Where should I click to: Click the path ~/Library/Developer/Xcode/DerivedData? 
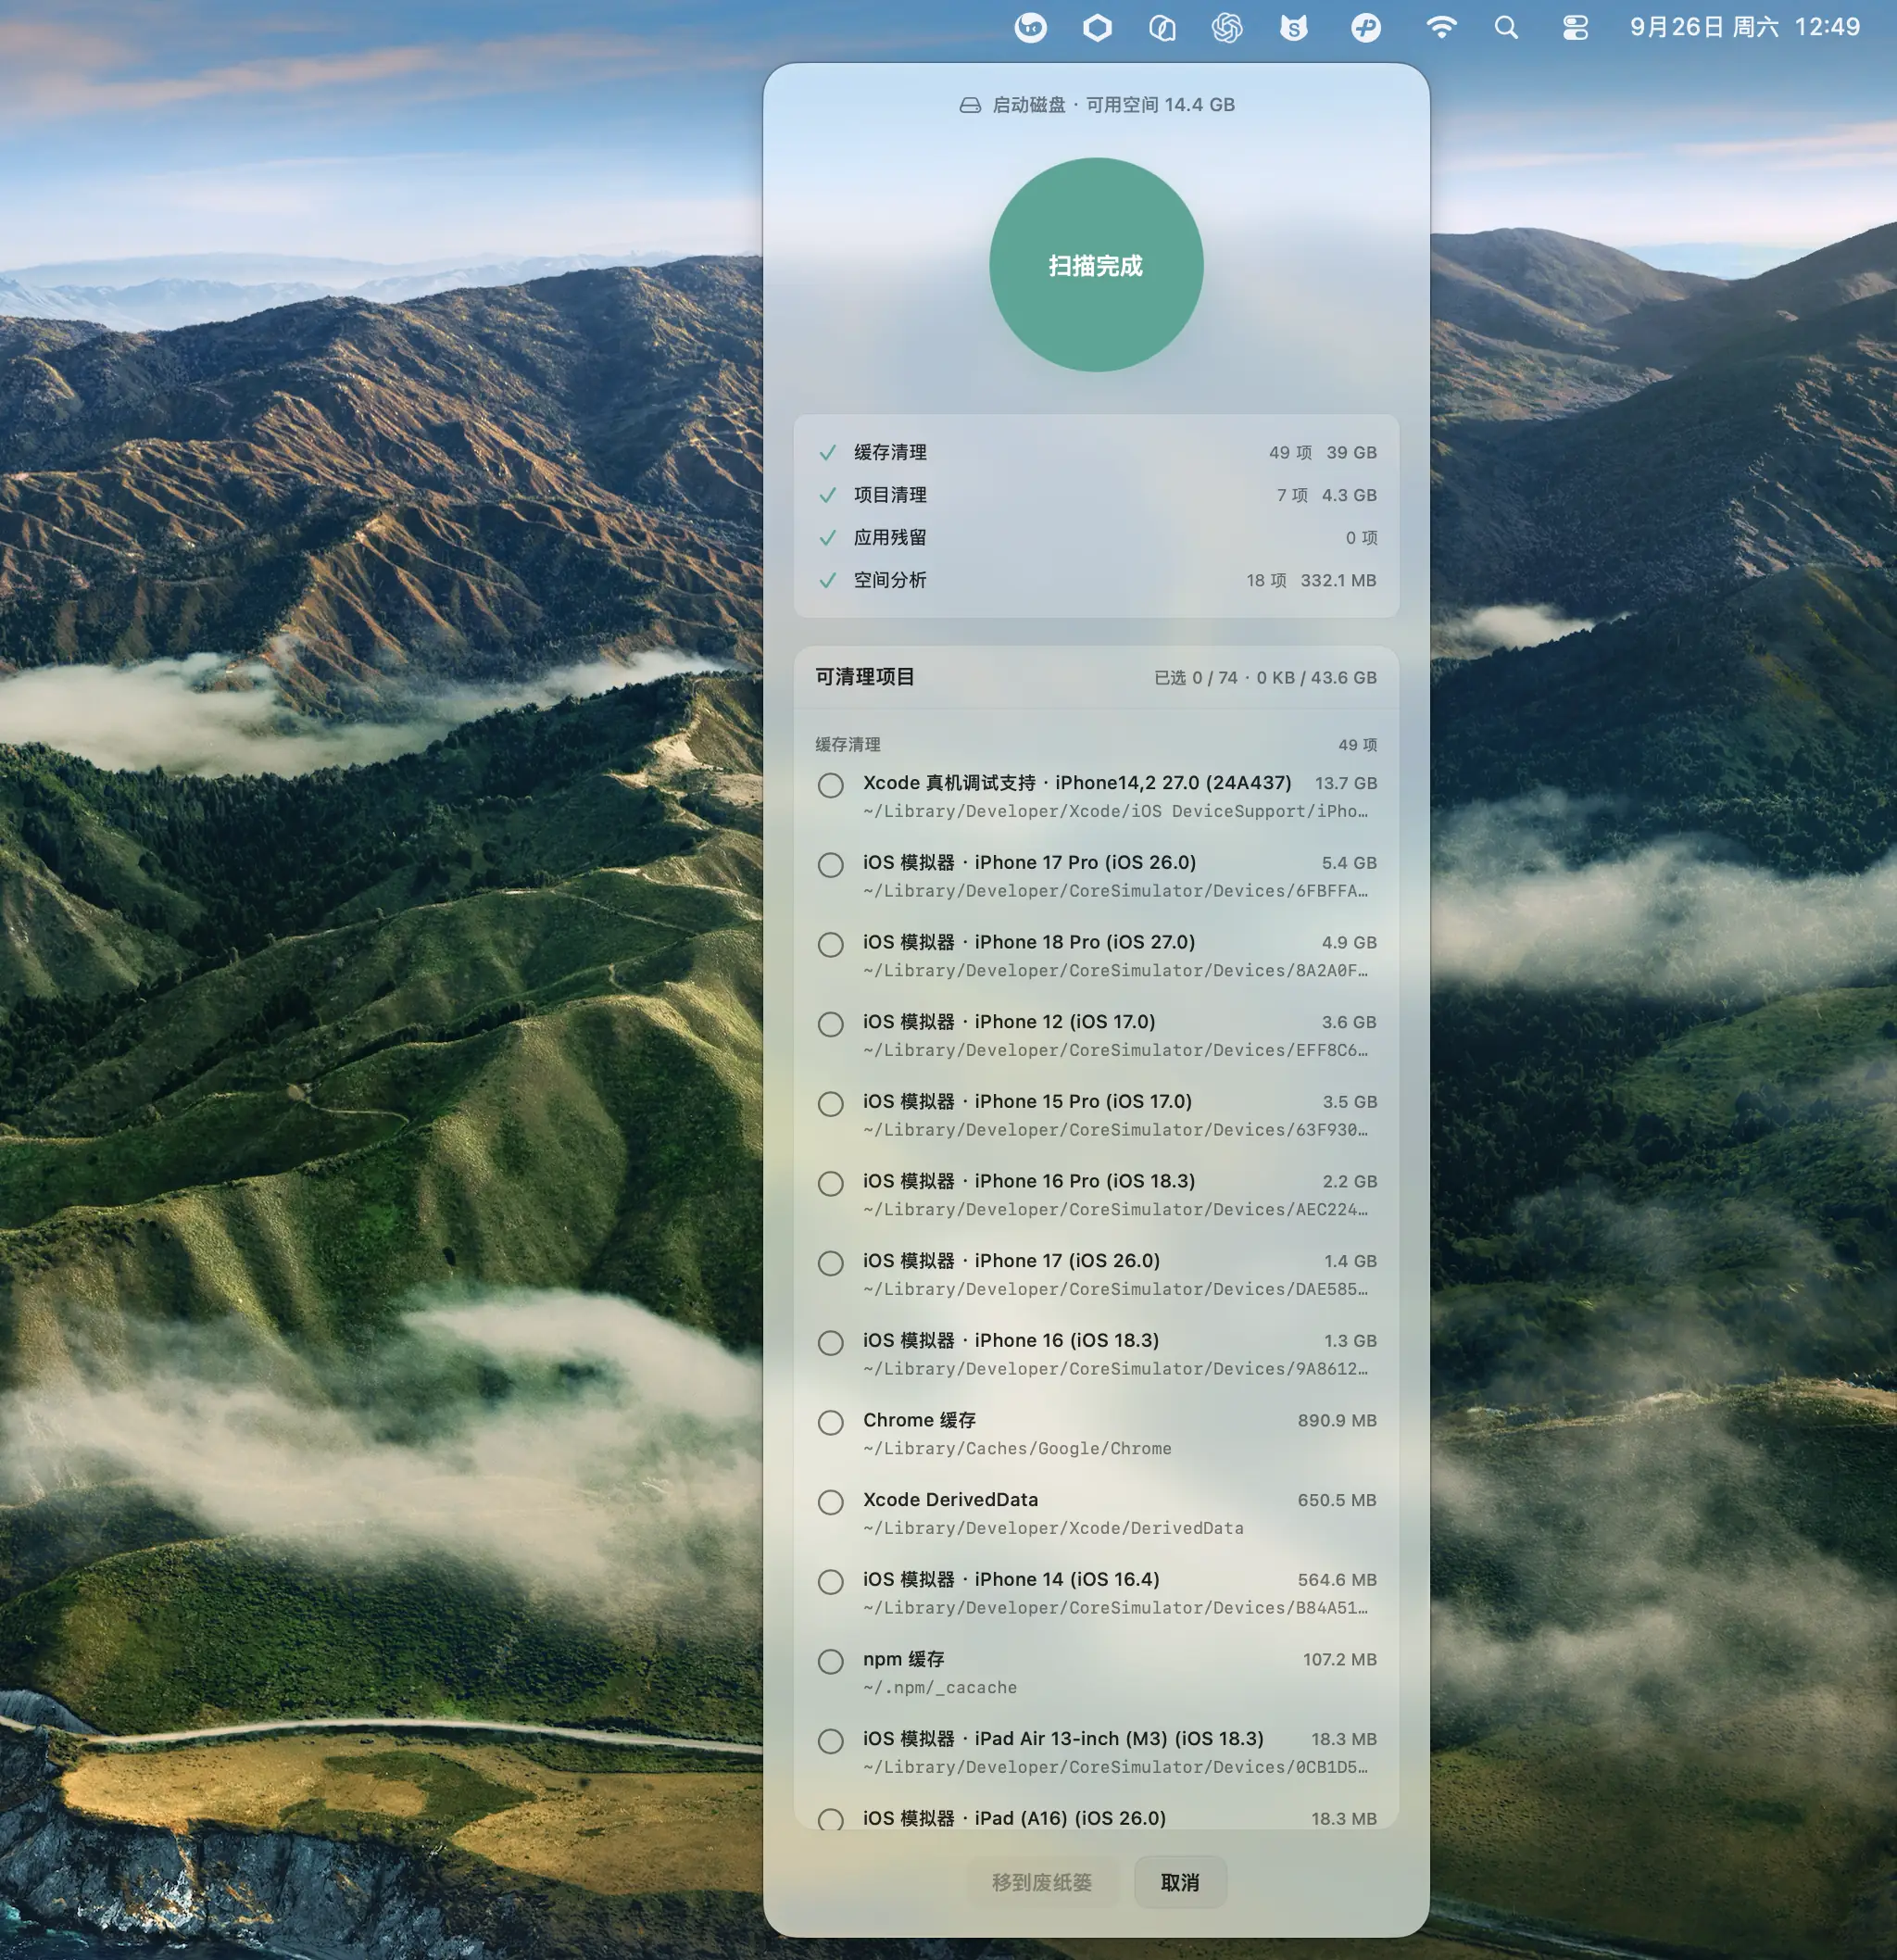[1053, 1529]
